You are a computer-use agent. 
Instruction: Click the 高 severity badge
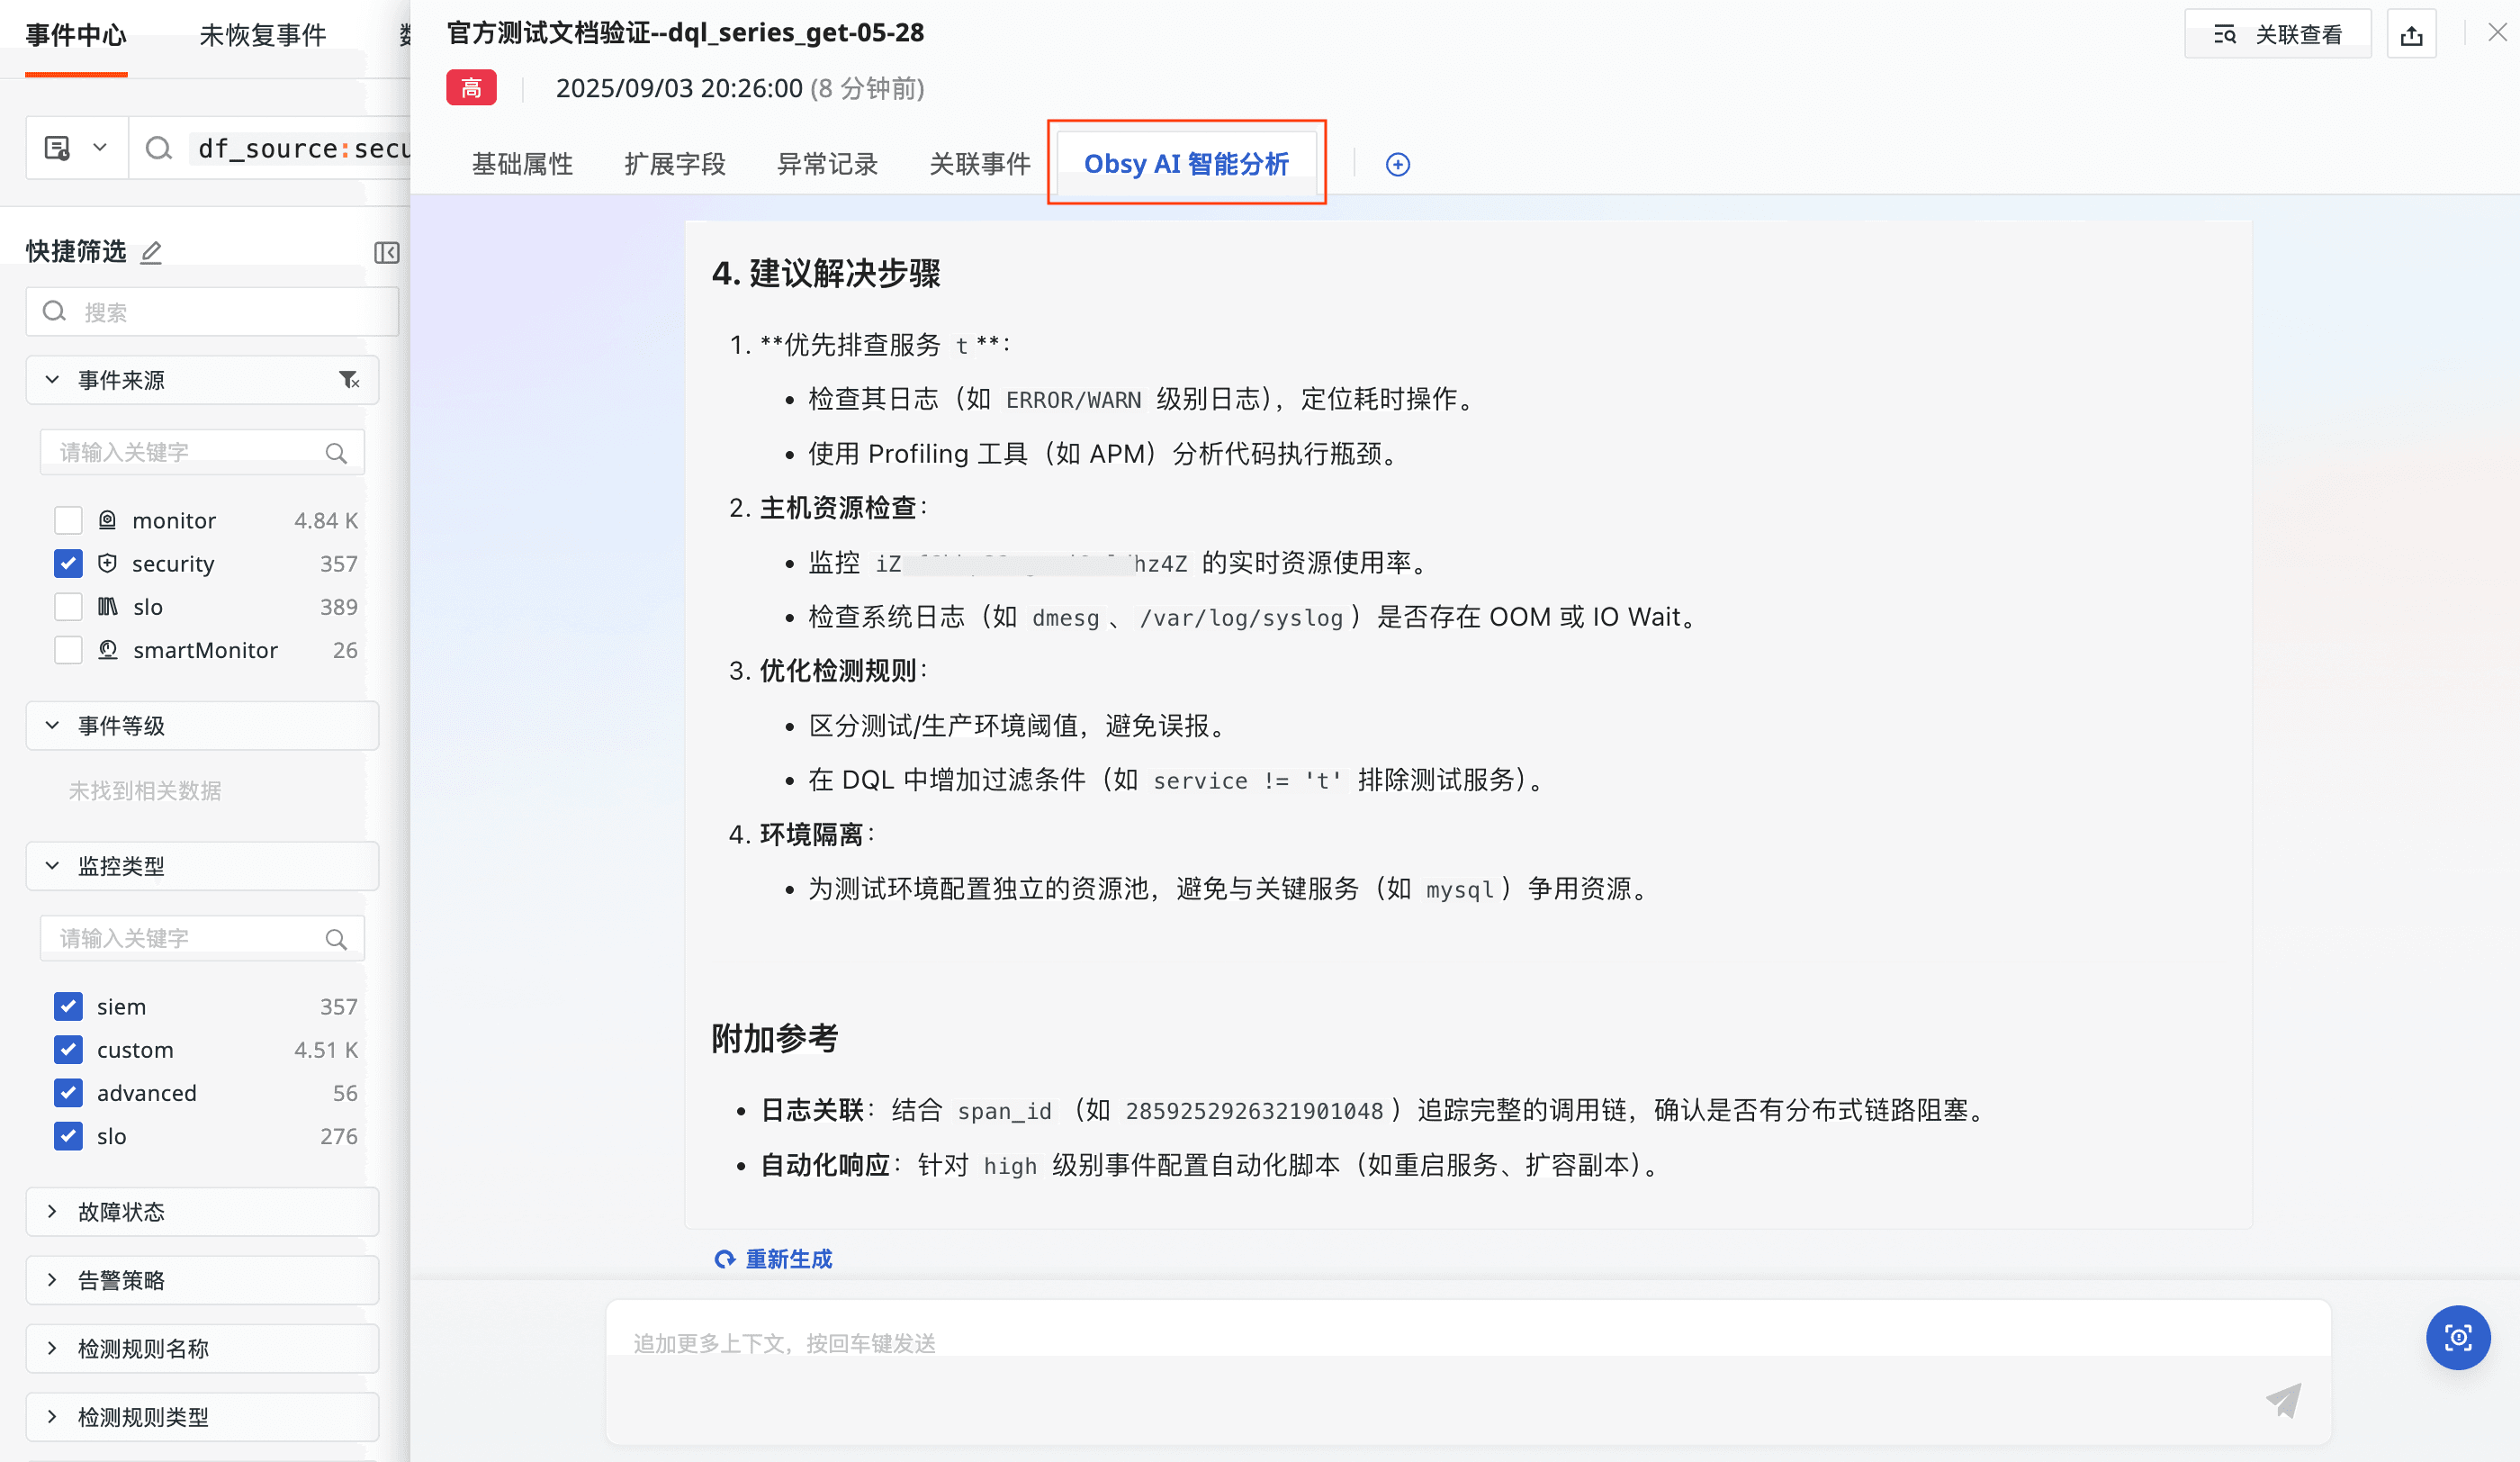pyautogui.click(x=471, y=88)
